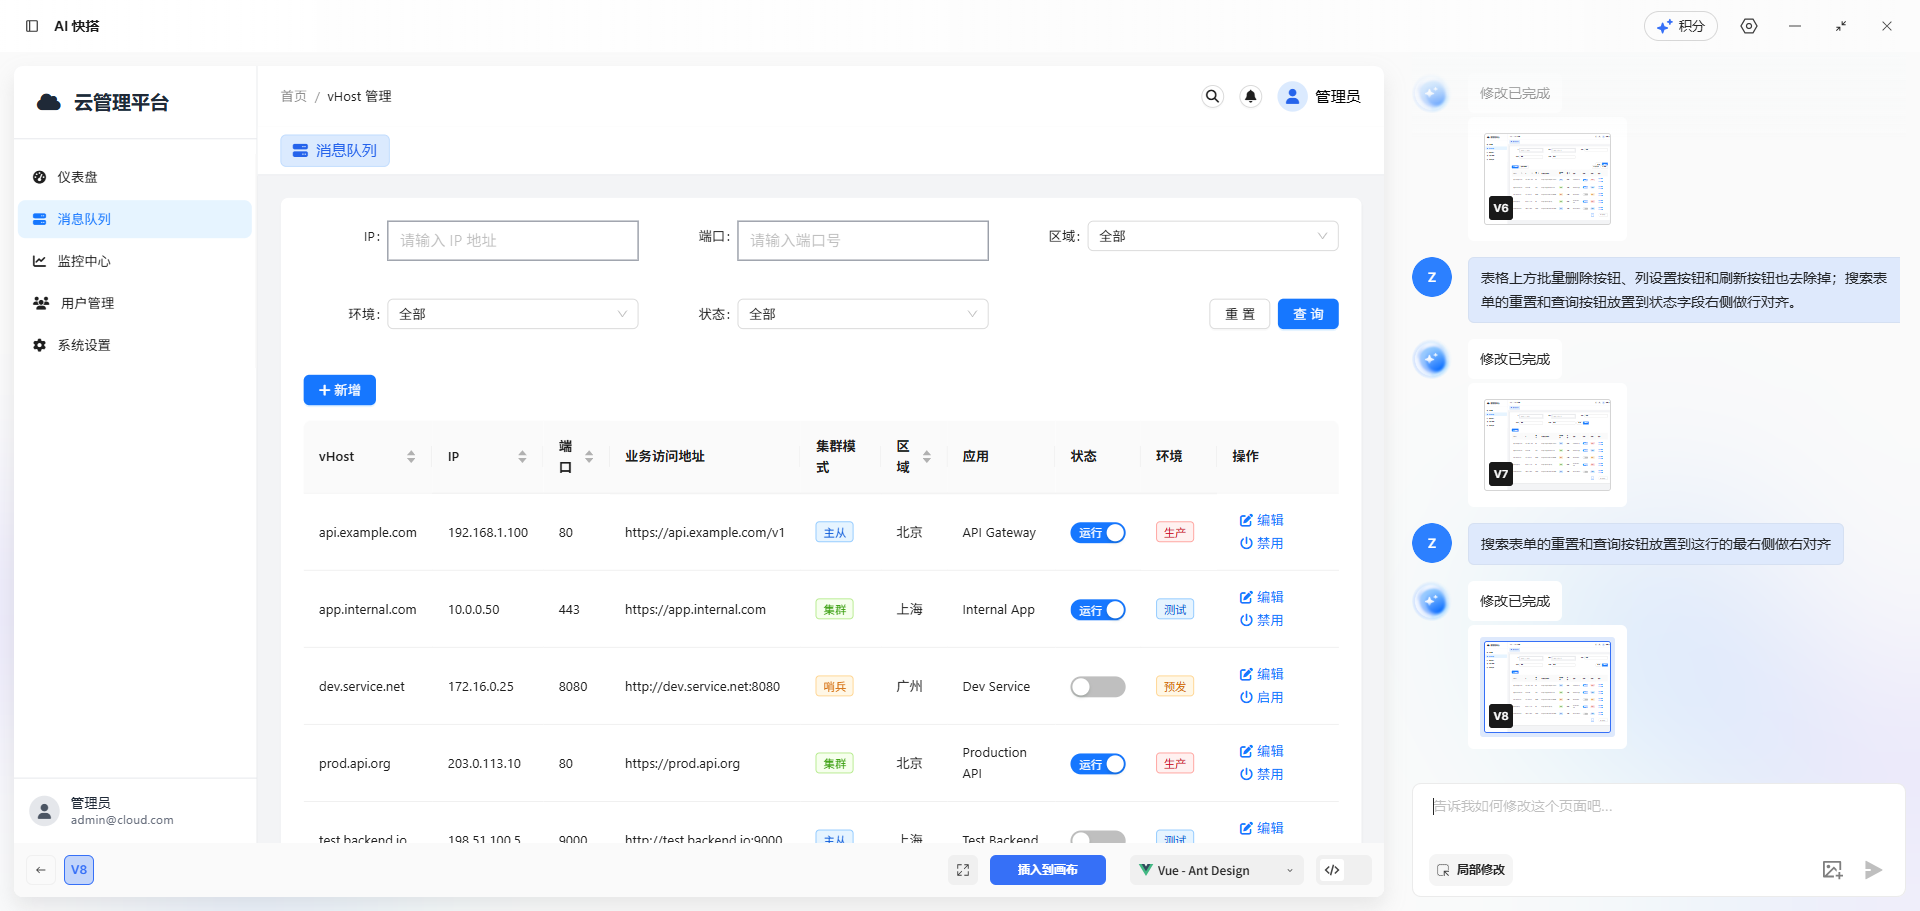Click the image upload icon in chat input
The width and height of the screenshot is (1920, 911).
(x=1832, y=870)
